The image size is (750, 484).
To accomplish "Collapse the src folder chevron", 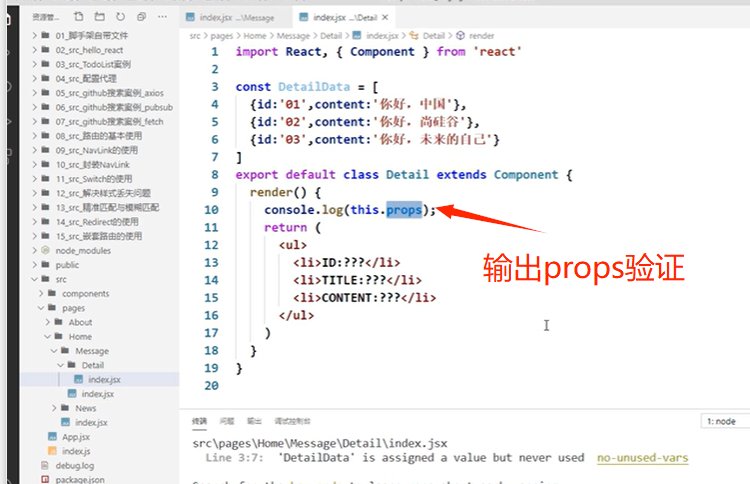I will 34,279.
